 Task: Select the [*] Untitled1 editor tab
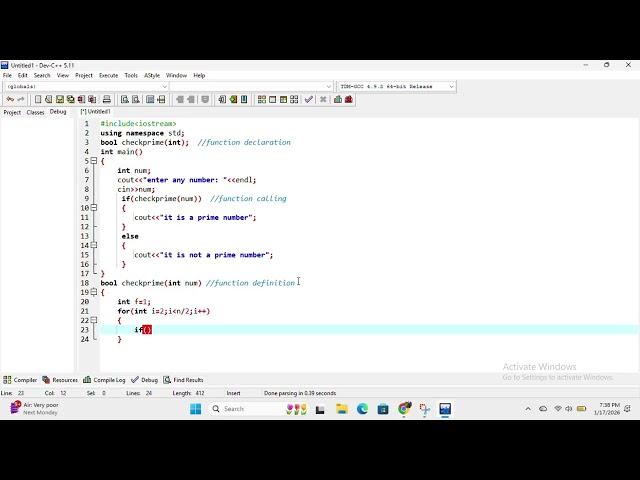coord(96,111)
